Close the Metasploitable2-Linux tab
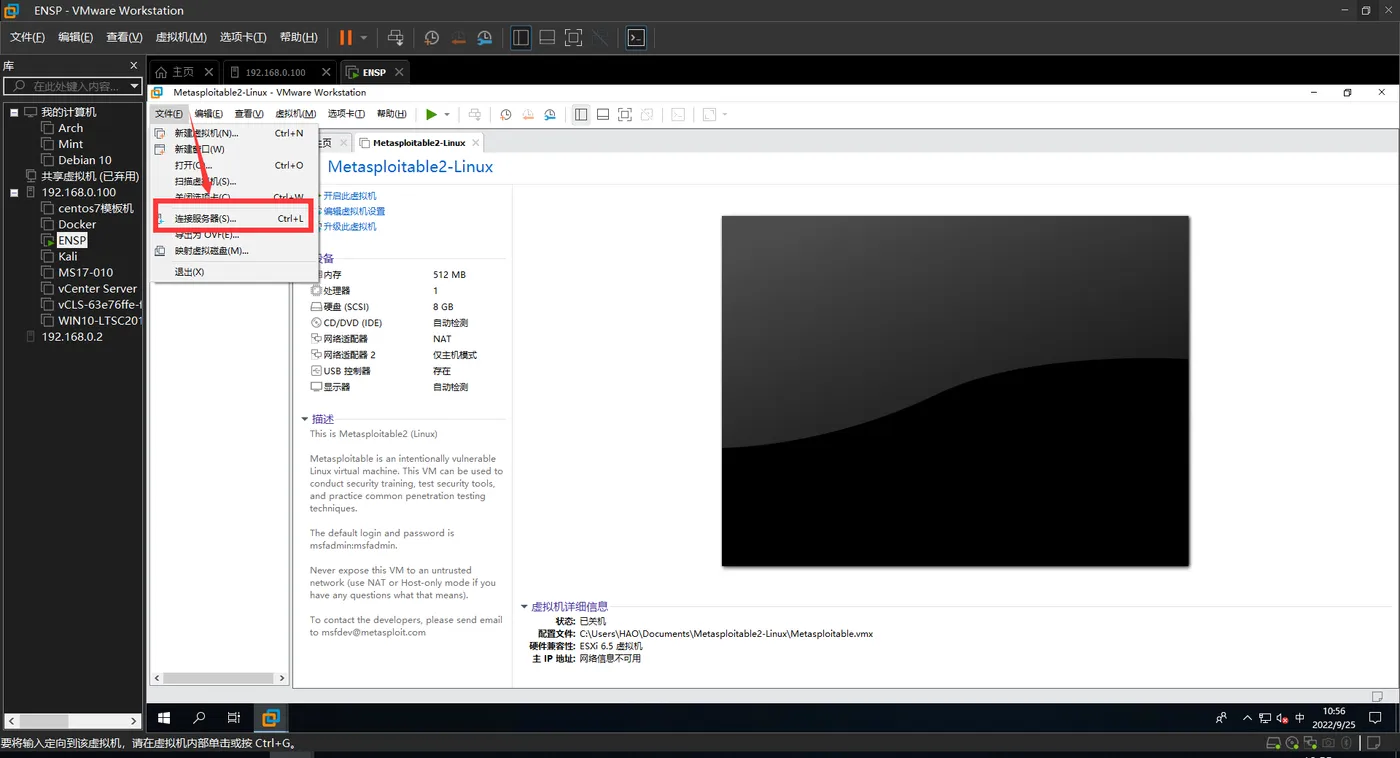The height and width of the screenshot is (758, 1400). click(474, 142)
